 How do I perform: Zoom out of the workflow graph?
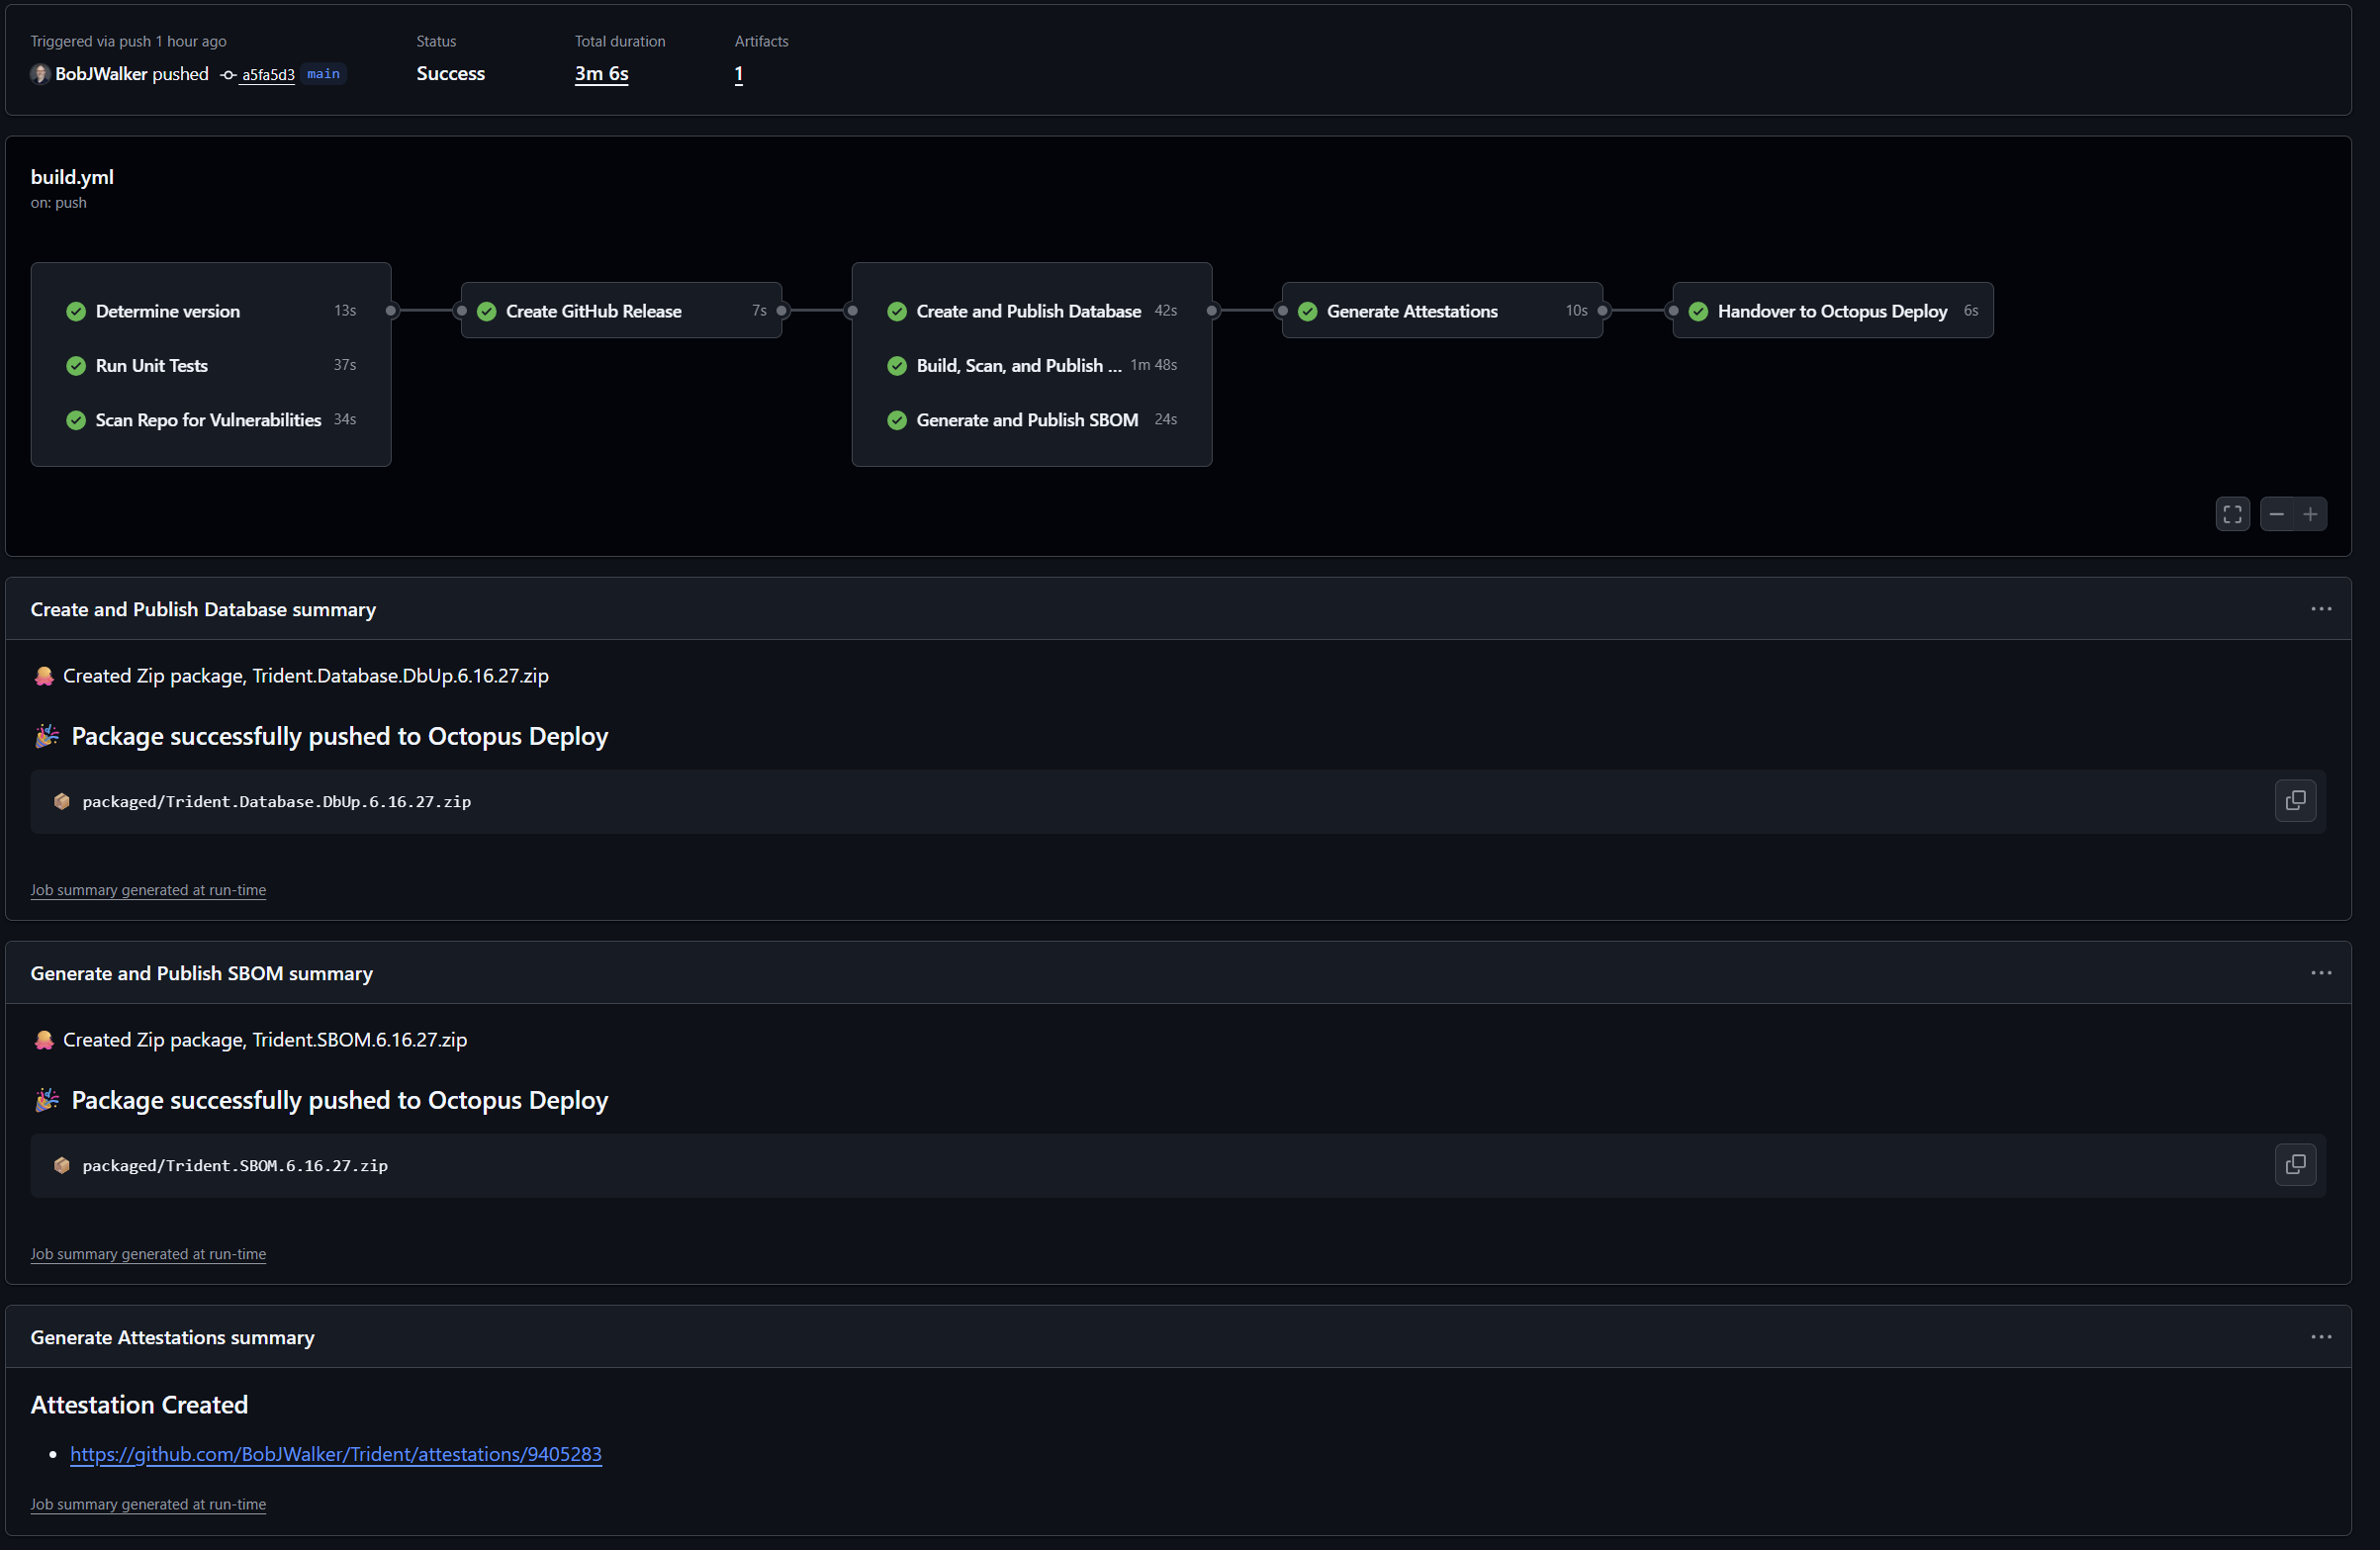[x=2277, y=513]
